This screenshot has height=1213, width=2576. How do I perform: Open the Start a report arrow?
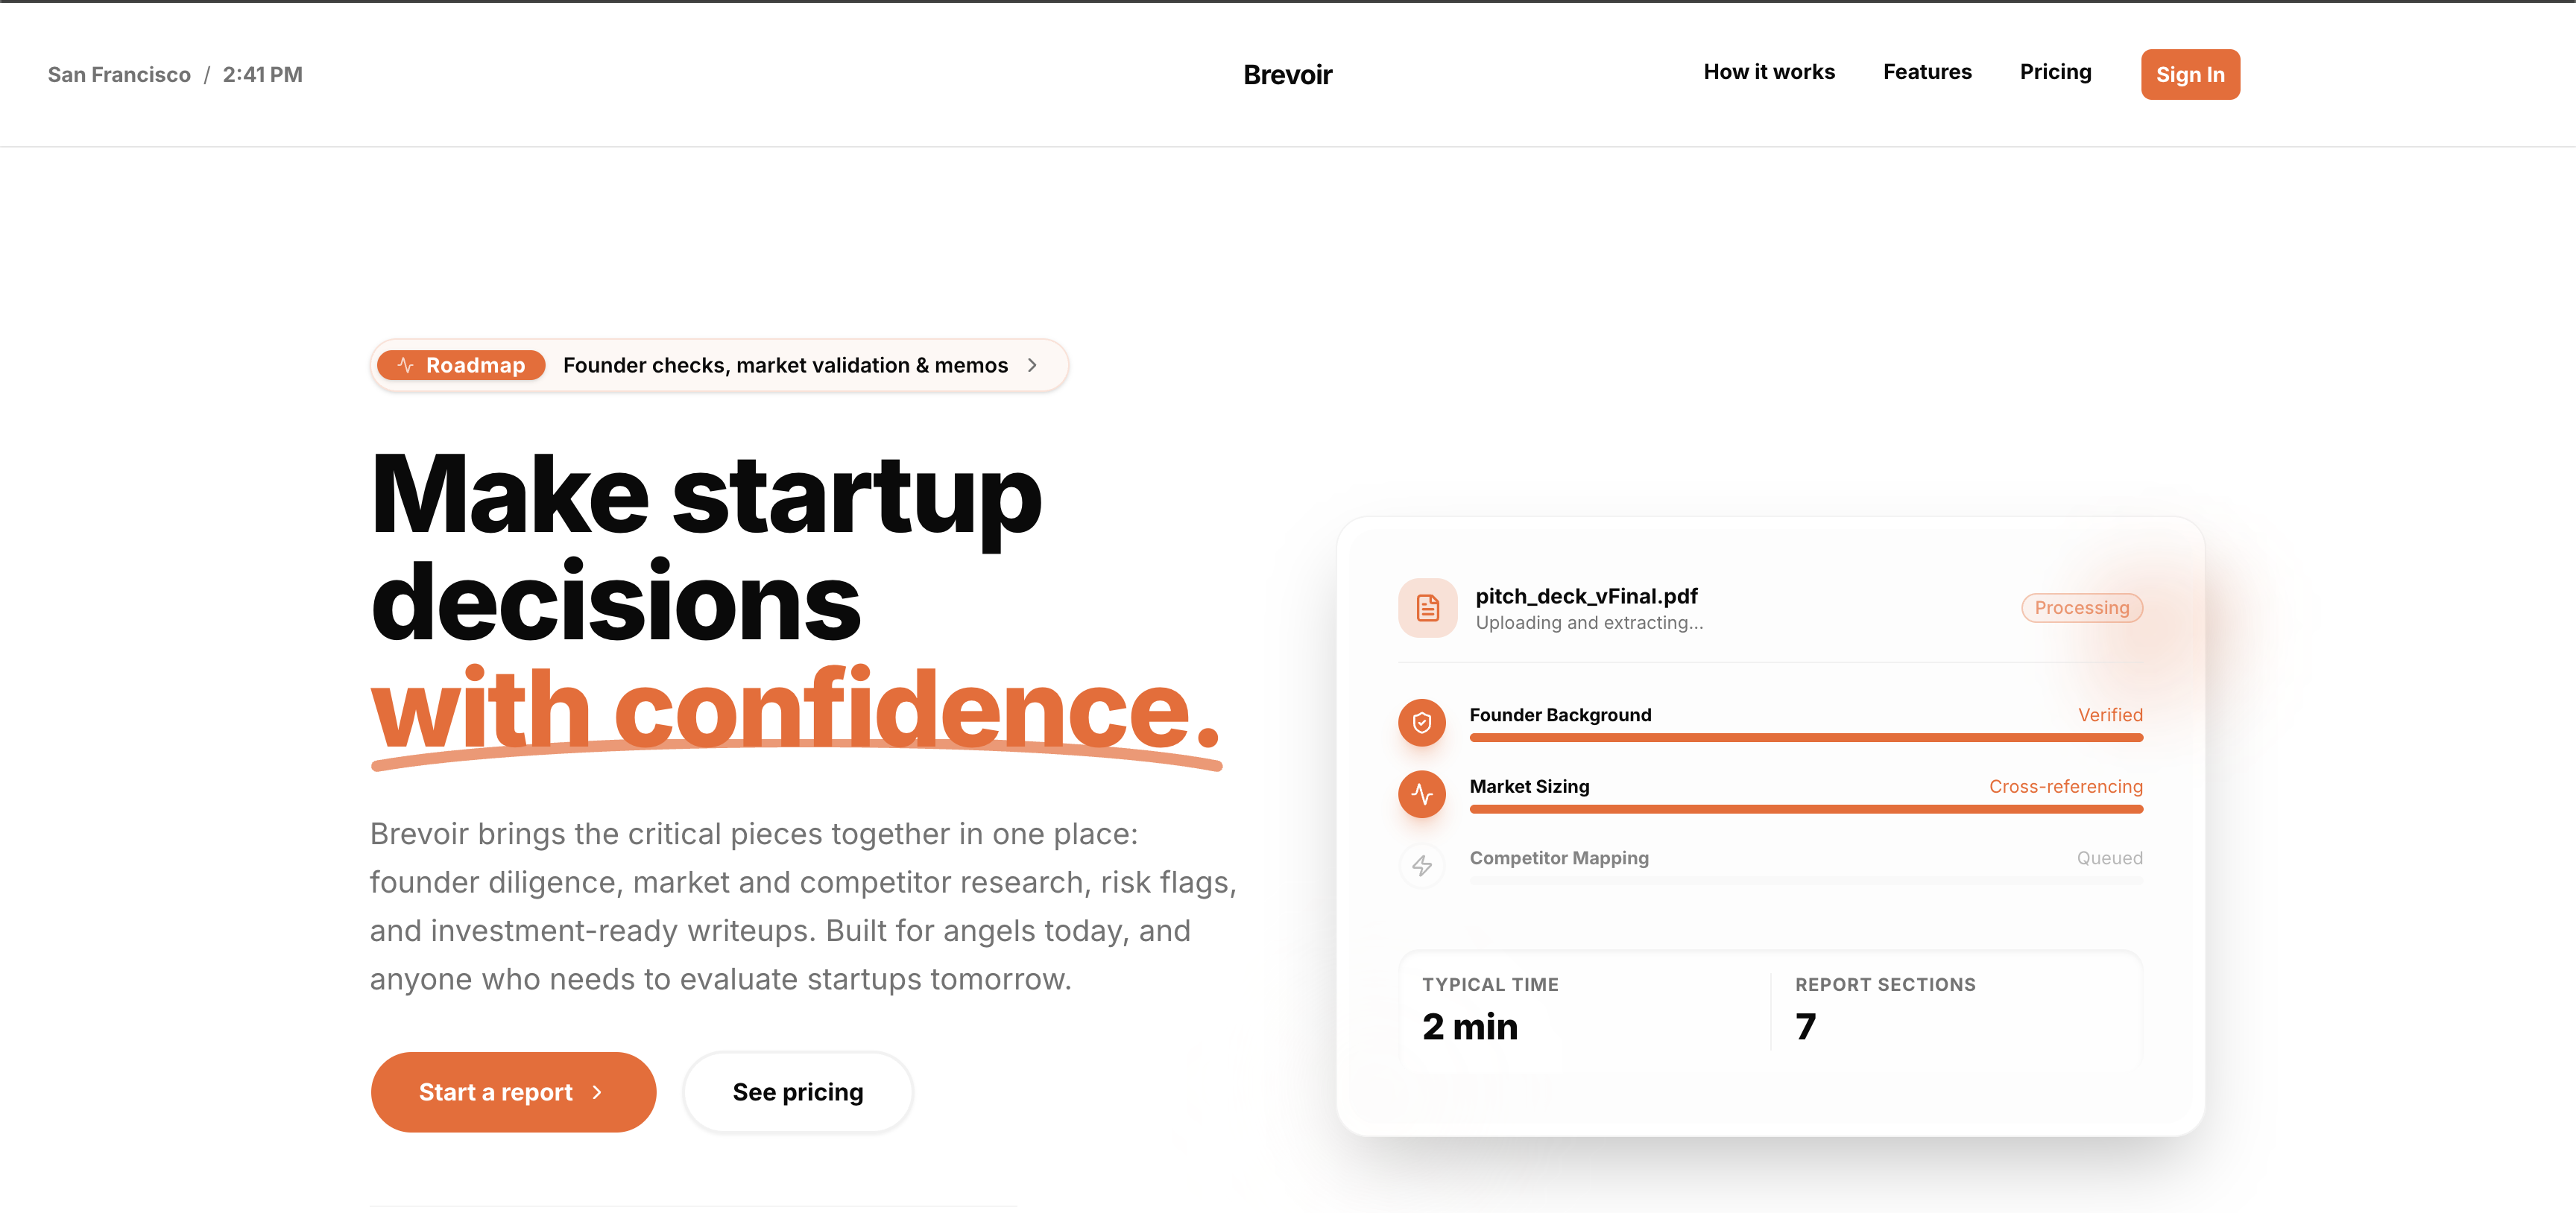(596, 1092)
